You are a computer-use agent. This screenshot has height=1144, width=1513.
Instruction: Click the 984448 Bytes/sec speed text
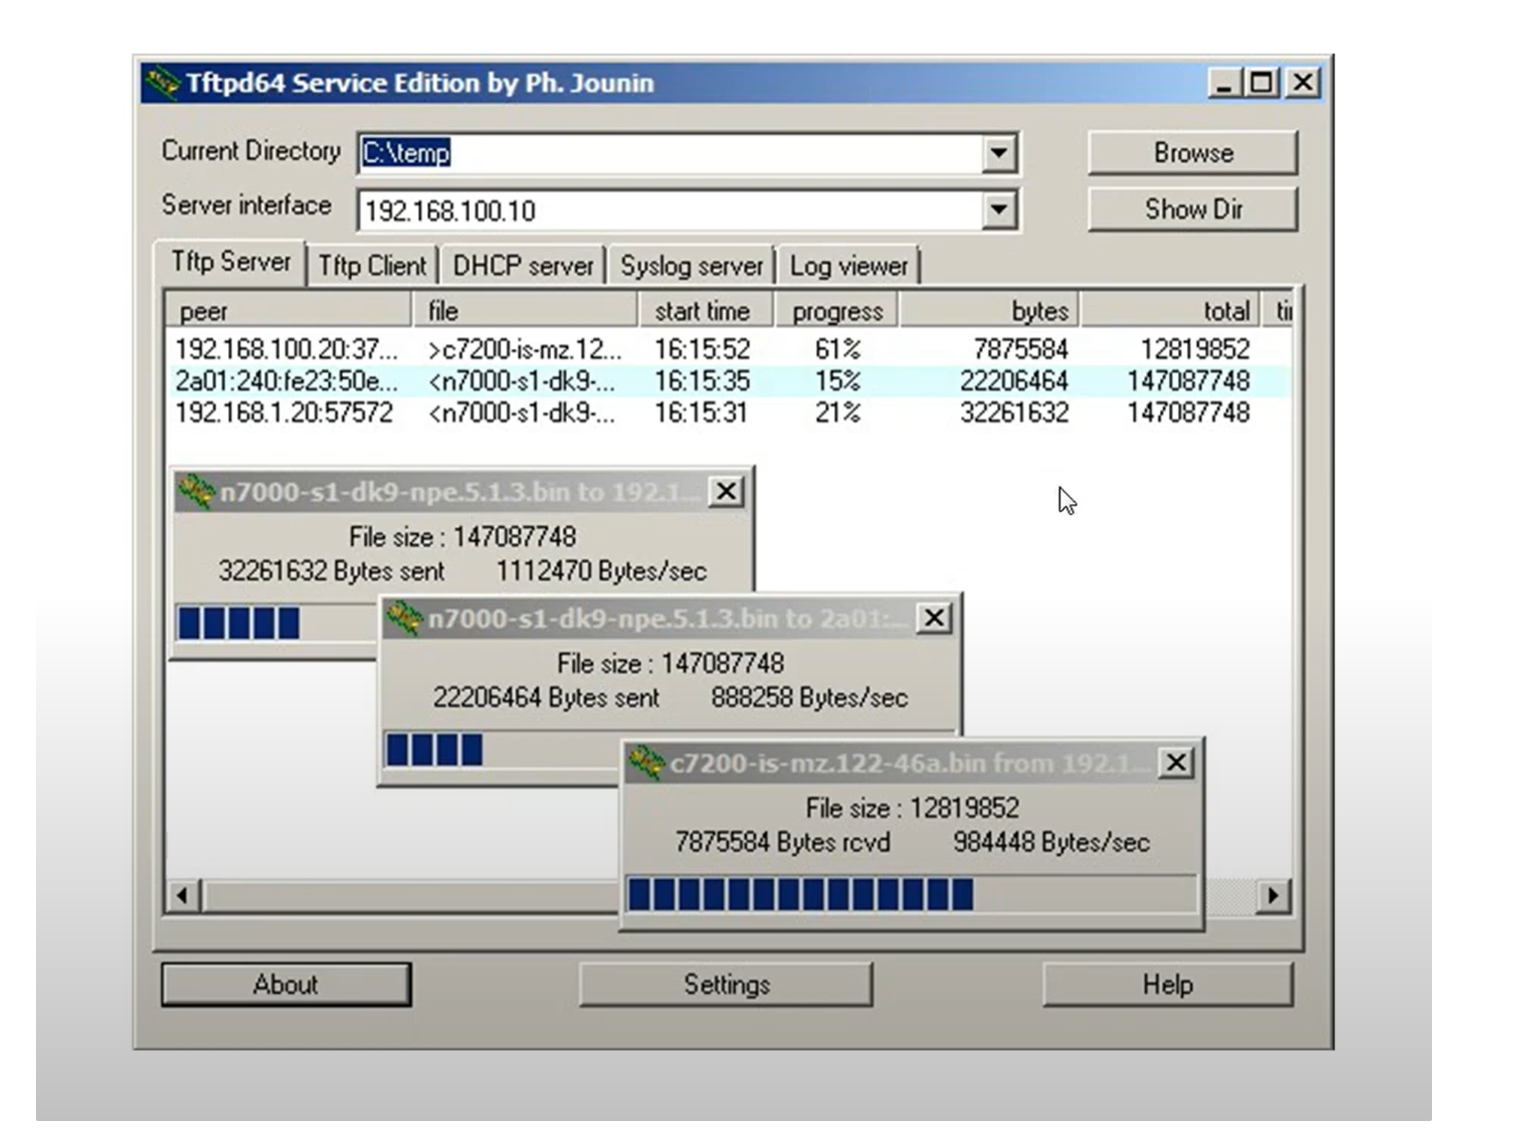coord(1051,843)
